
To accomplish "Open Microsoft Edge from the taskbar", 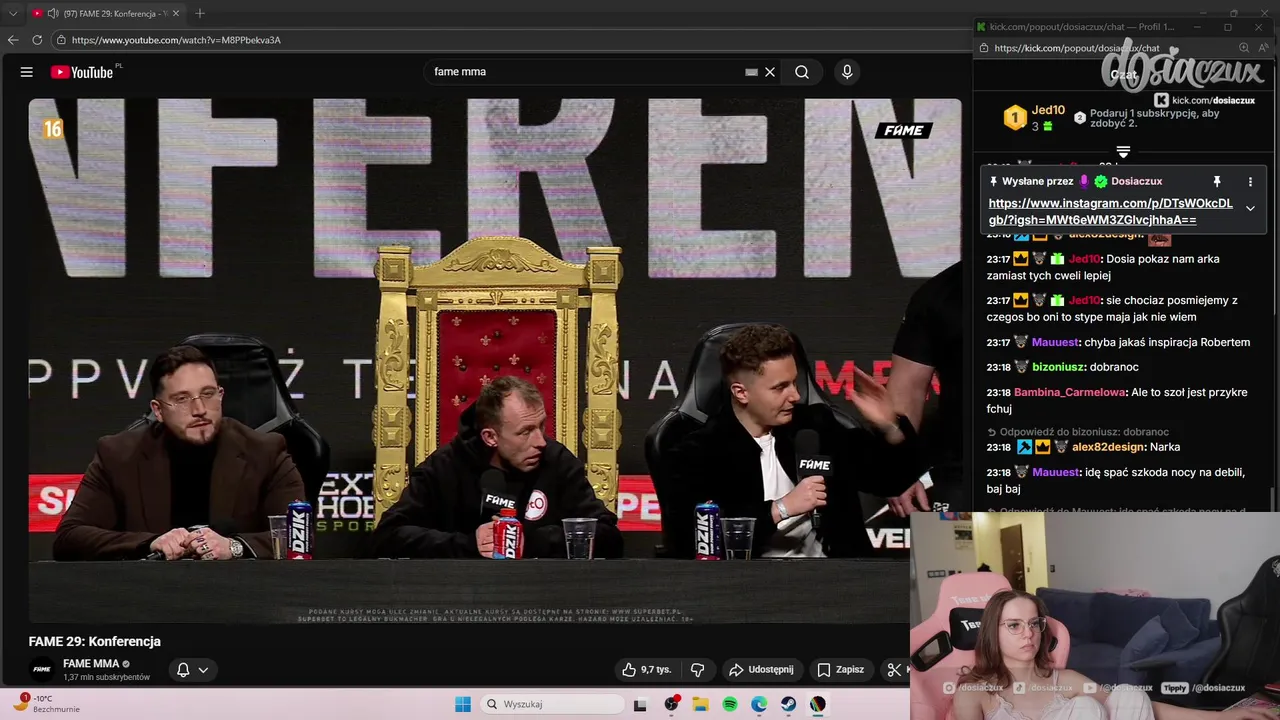I will pyautogui.click(x=759, y=704).
